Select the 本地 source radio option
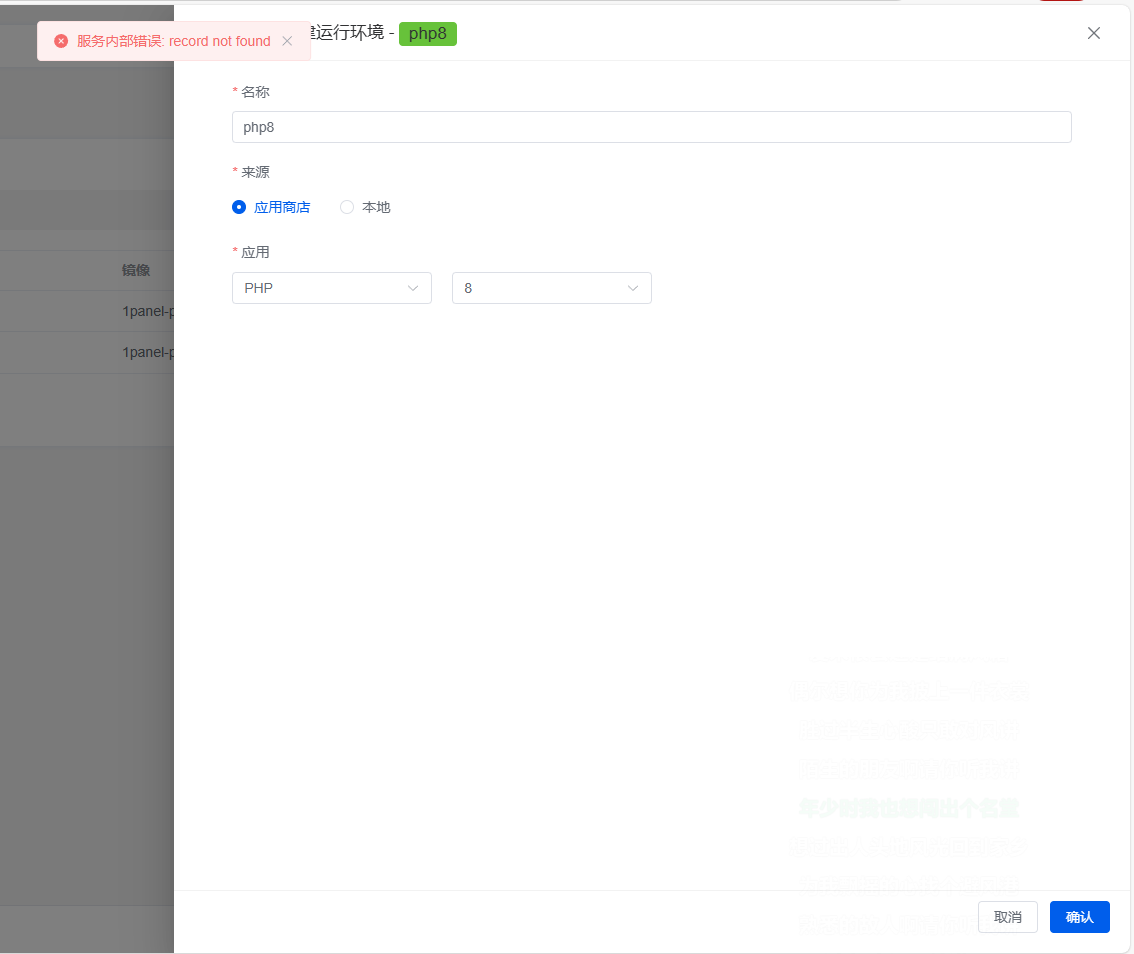 tap(347, 207)
